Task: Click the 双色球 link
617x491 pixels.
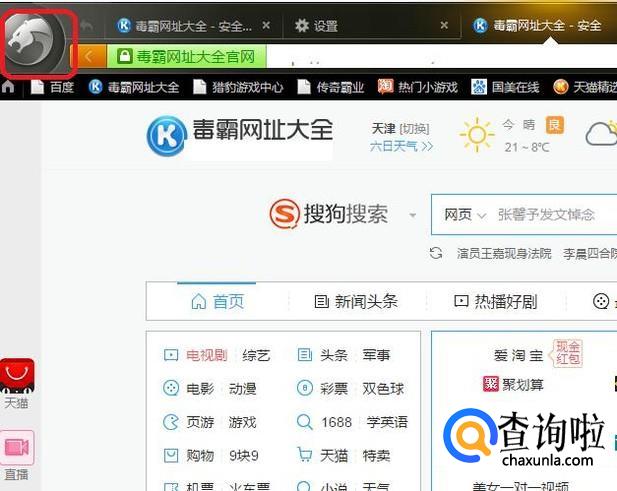Action: pyautogui.click(x=383, y=389)
